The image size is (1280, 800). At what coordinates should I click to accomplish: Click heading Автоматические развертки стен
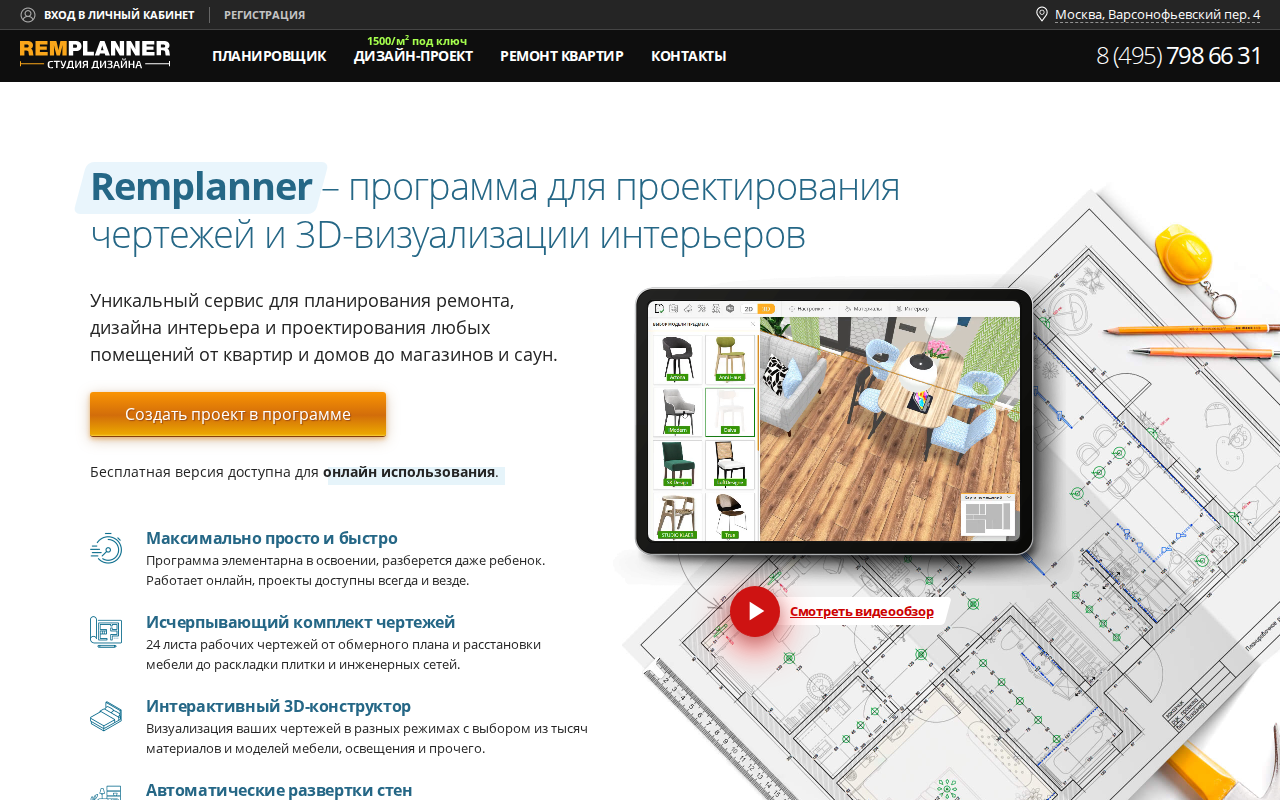click(279, 790)
